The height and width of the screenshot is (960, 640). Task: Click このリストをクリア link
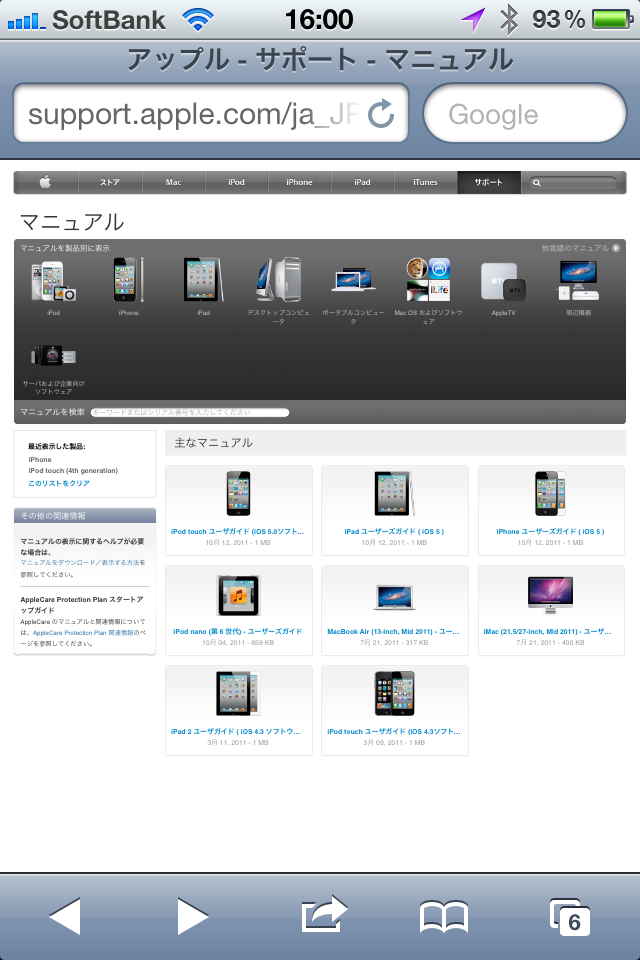[x=59, y=483]
